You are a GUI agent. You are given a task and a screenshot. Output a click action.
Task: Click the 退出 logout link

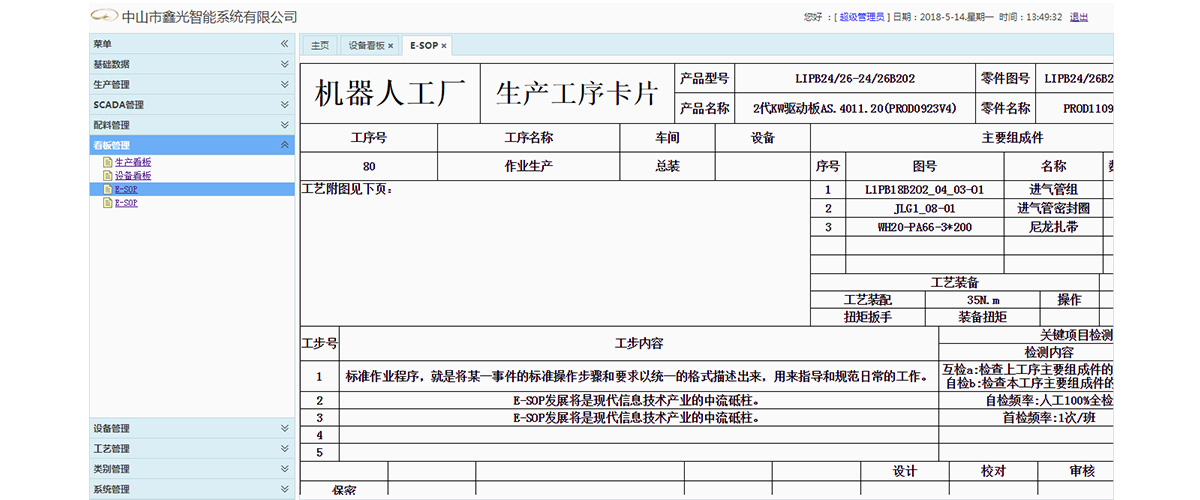[1079, 17]
